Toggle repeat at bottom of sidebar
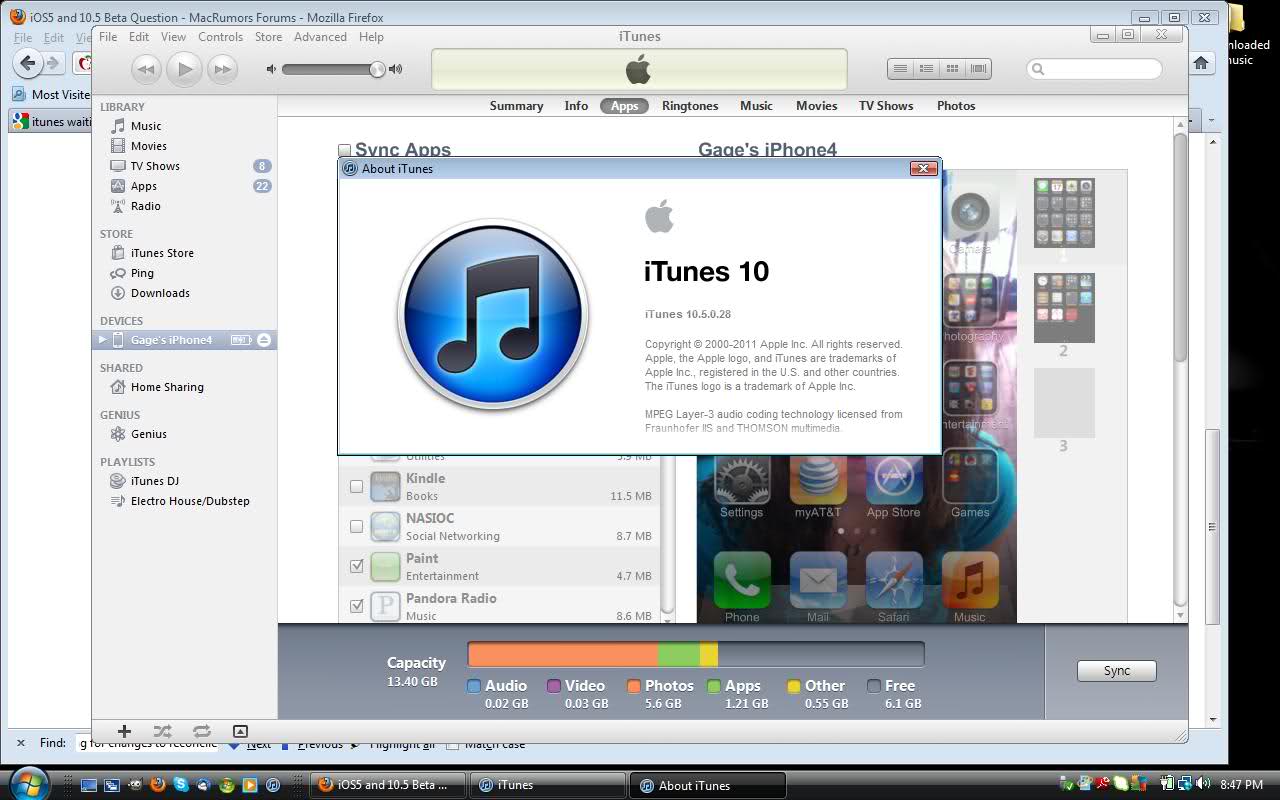The height and width of the screenshot is (800, 1280). [x=201, y=731]
